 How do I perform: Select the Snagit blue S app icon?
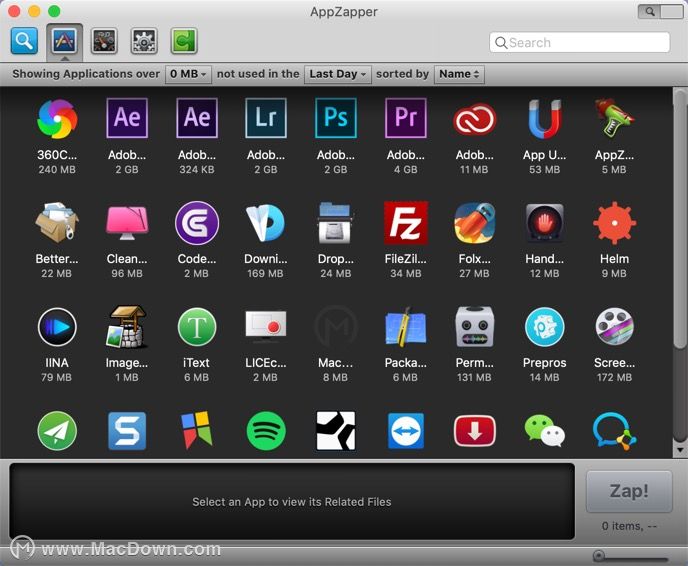127,431
